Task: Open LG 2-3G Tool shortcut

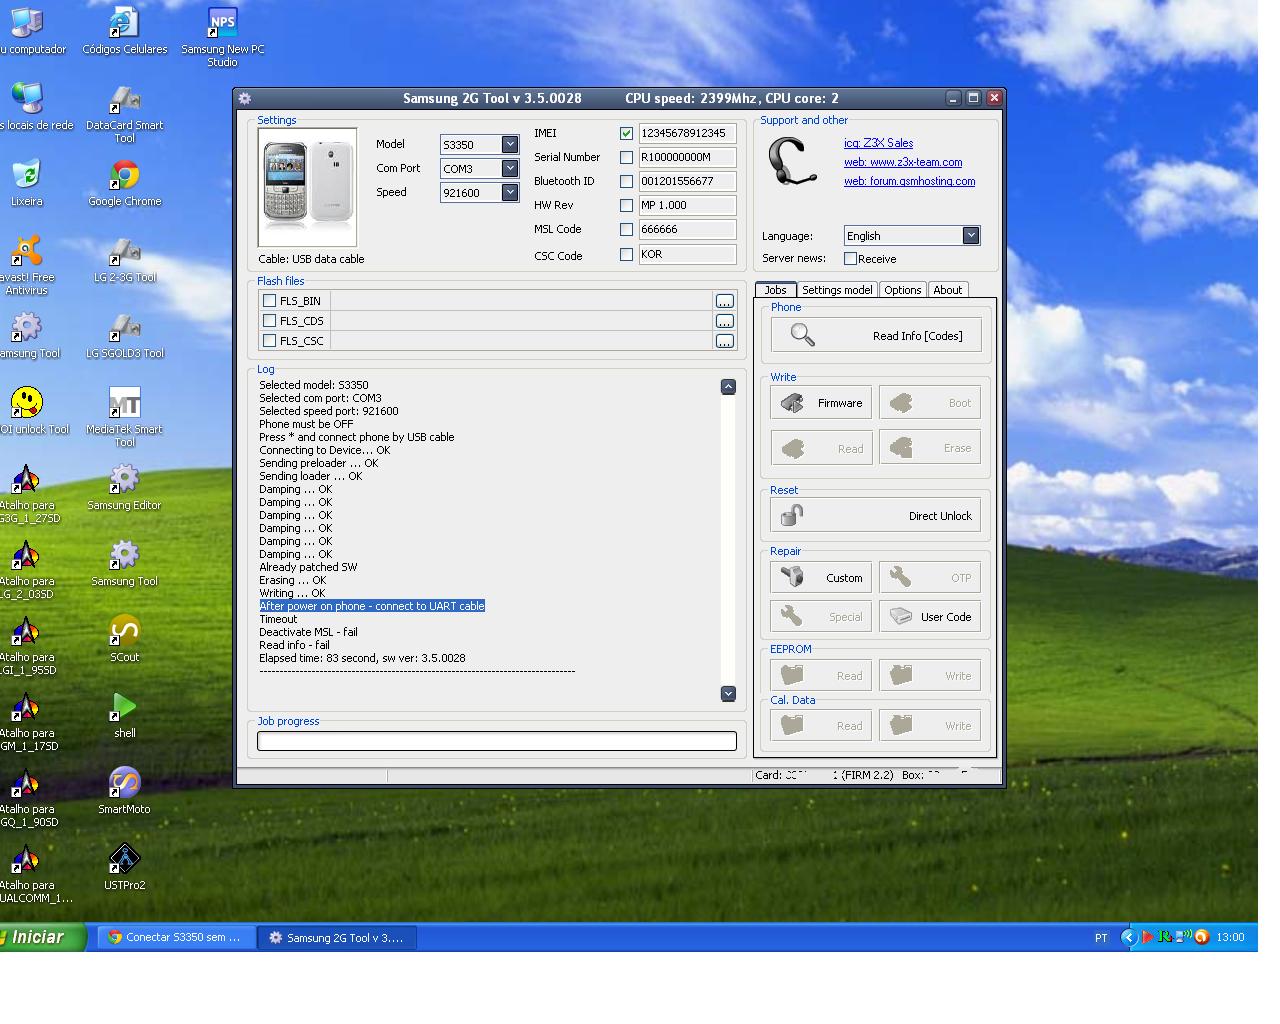Action: 124,259
